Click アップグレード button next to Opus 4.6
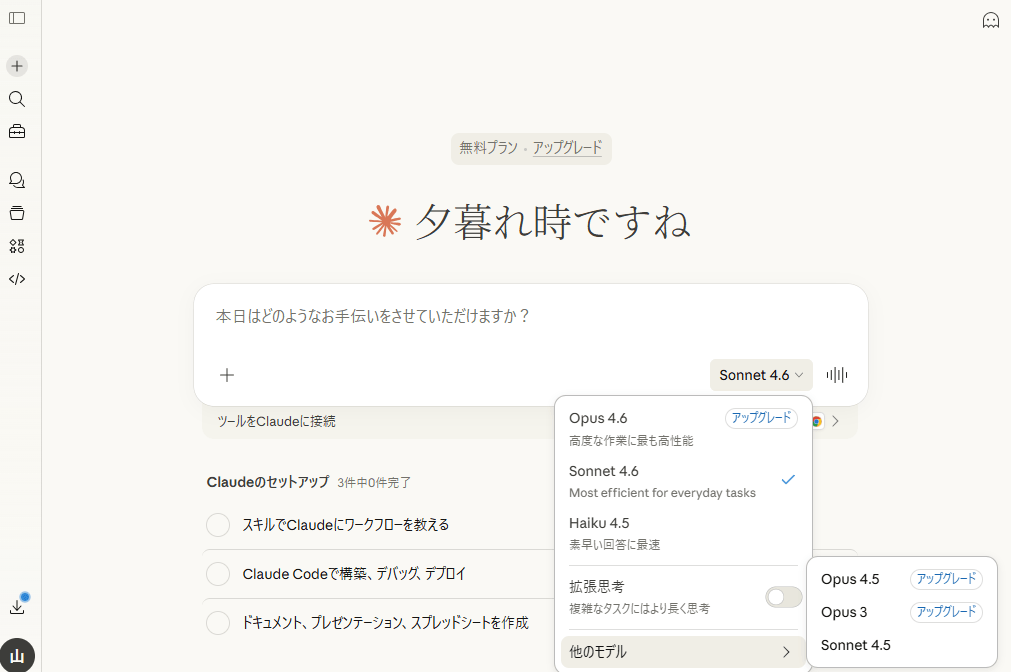The width and height of the screenshot is (1011, 672). coord(760,418)
